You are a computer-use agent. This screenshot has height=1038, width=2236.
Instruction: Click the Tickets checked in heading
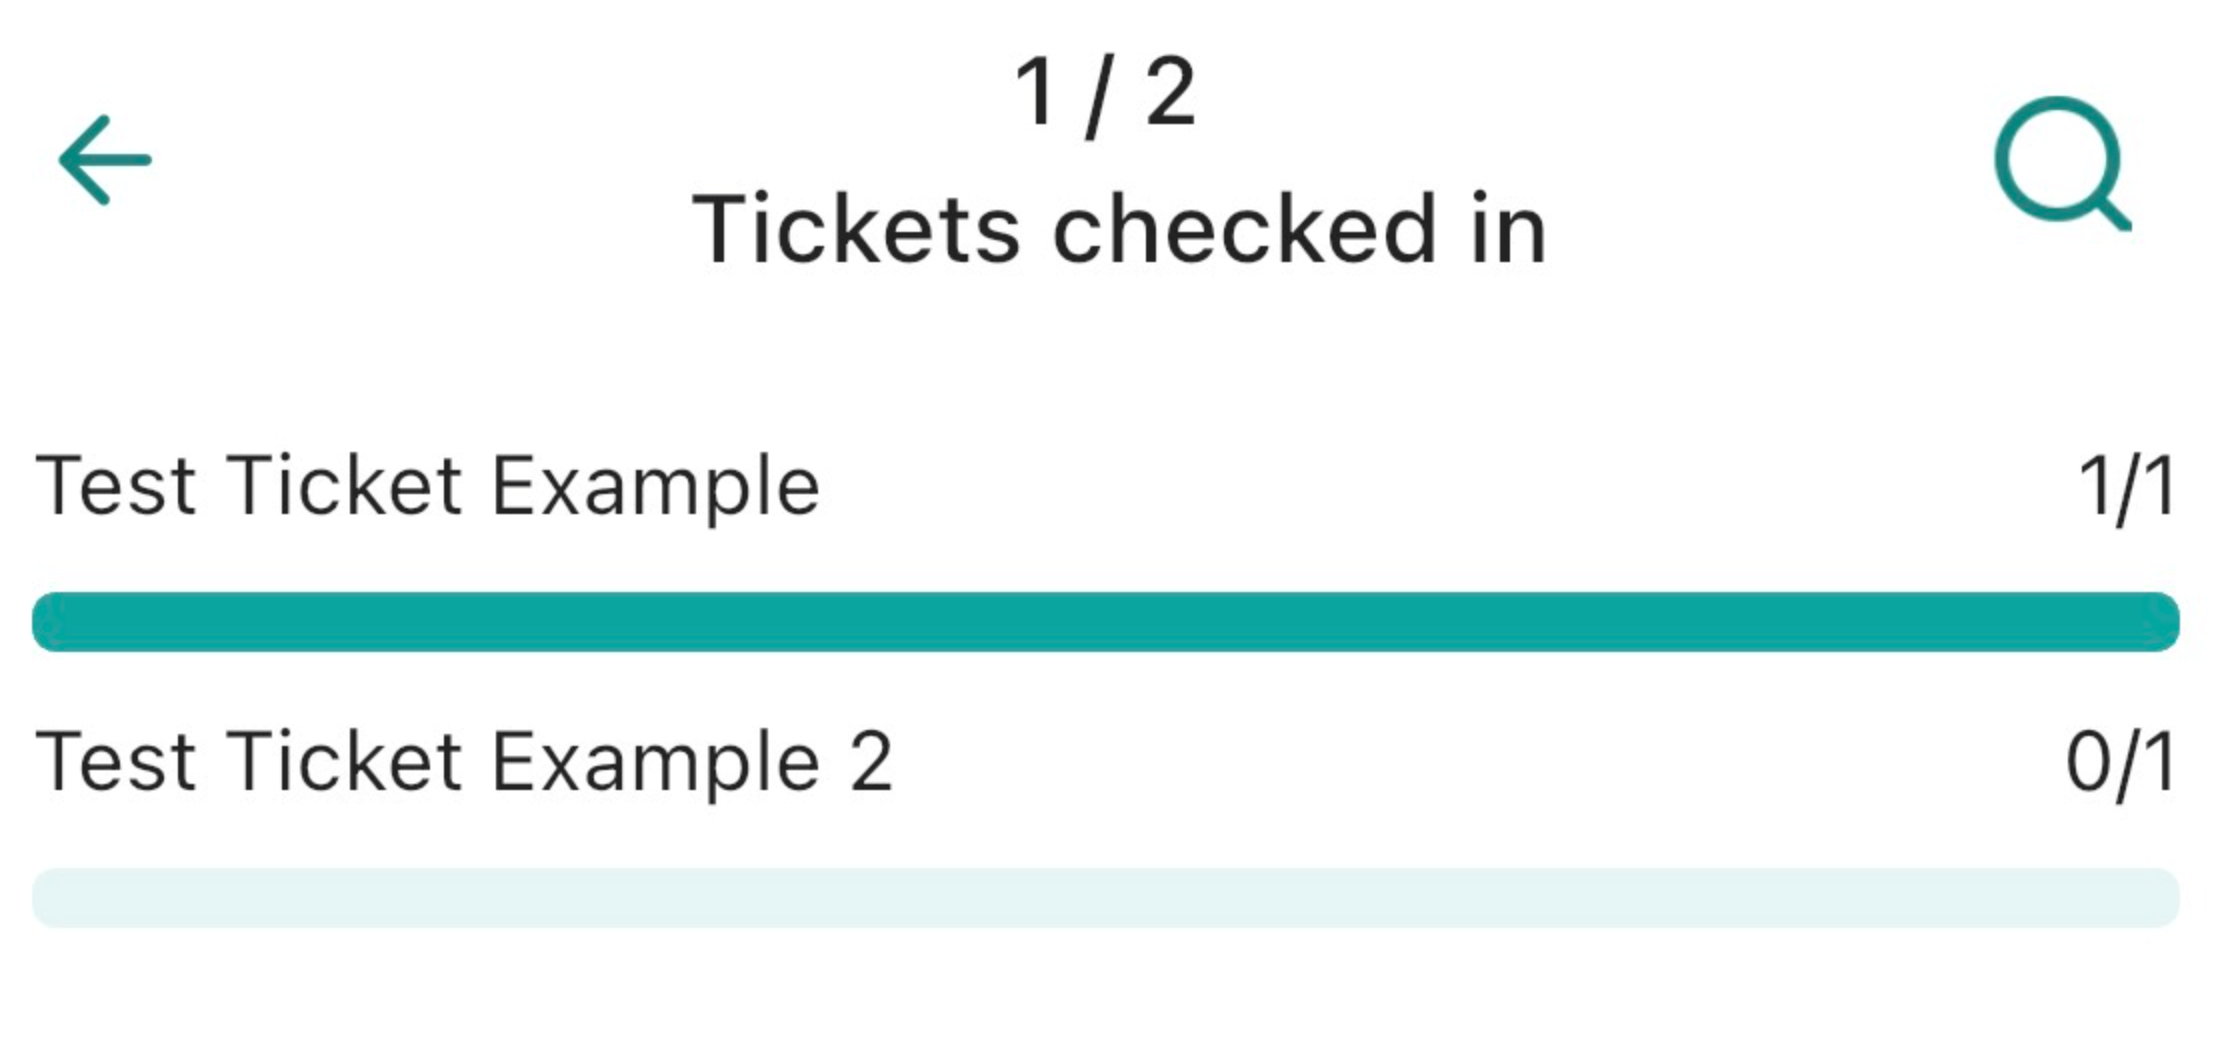pyautogui.click(x=1119, y=230)
